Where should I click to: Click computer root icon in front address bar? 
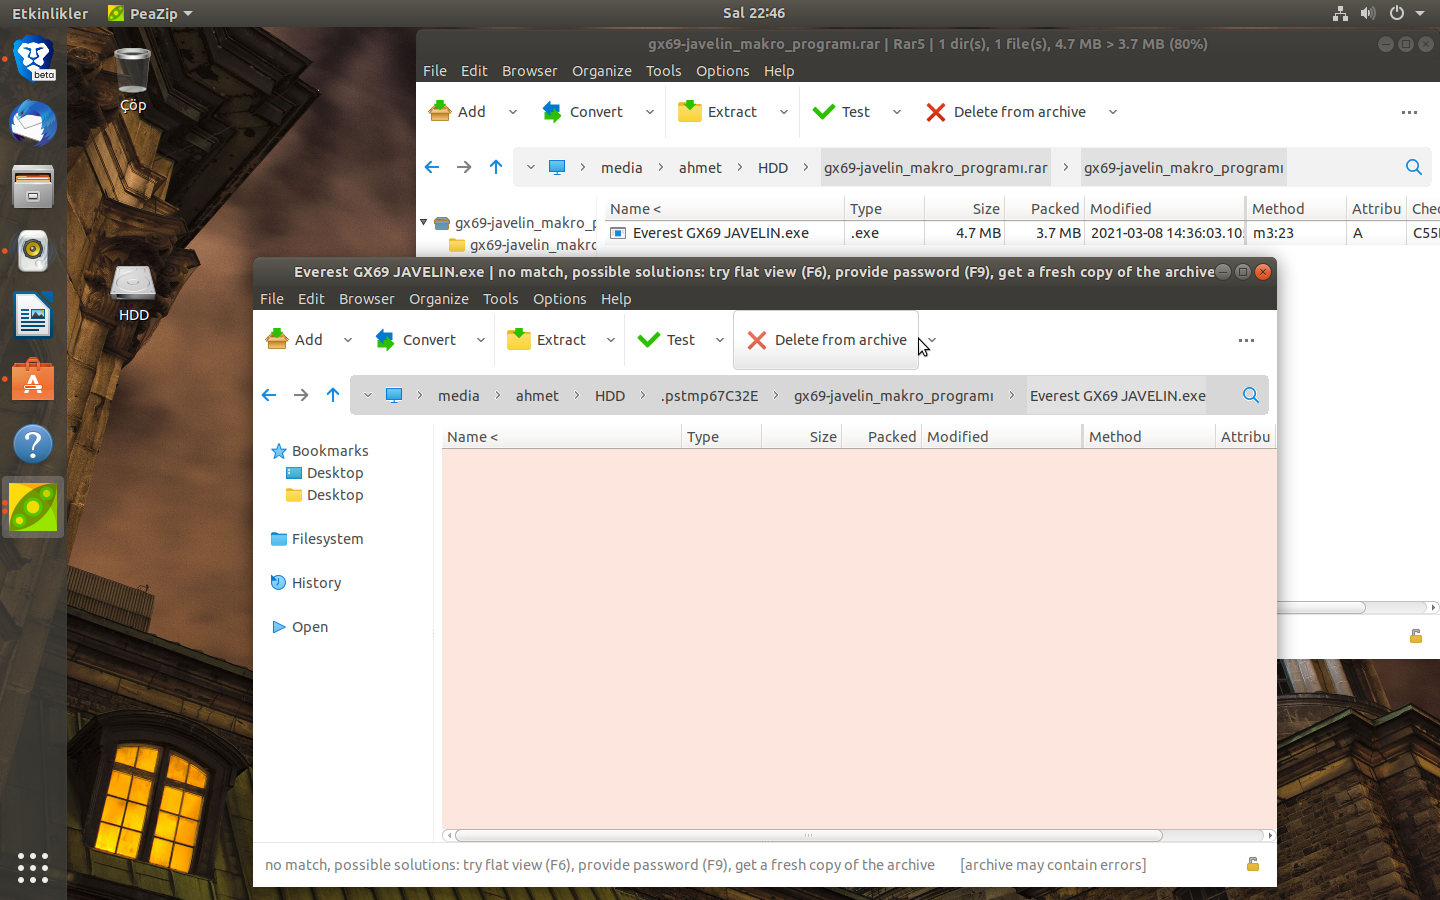[x=394, y=395]
